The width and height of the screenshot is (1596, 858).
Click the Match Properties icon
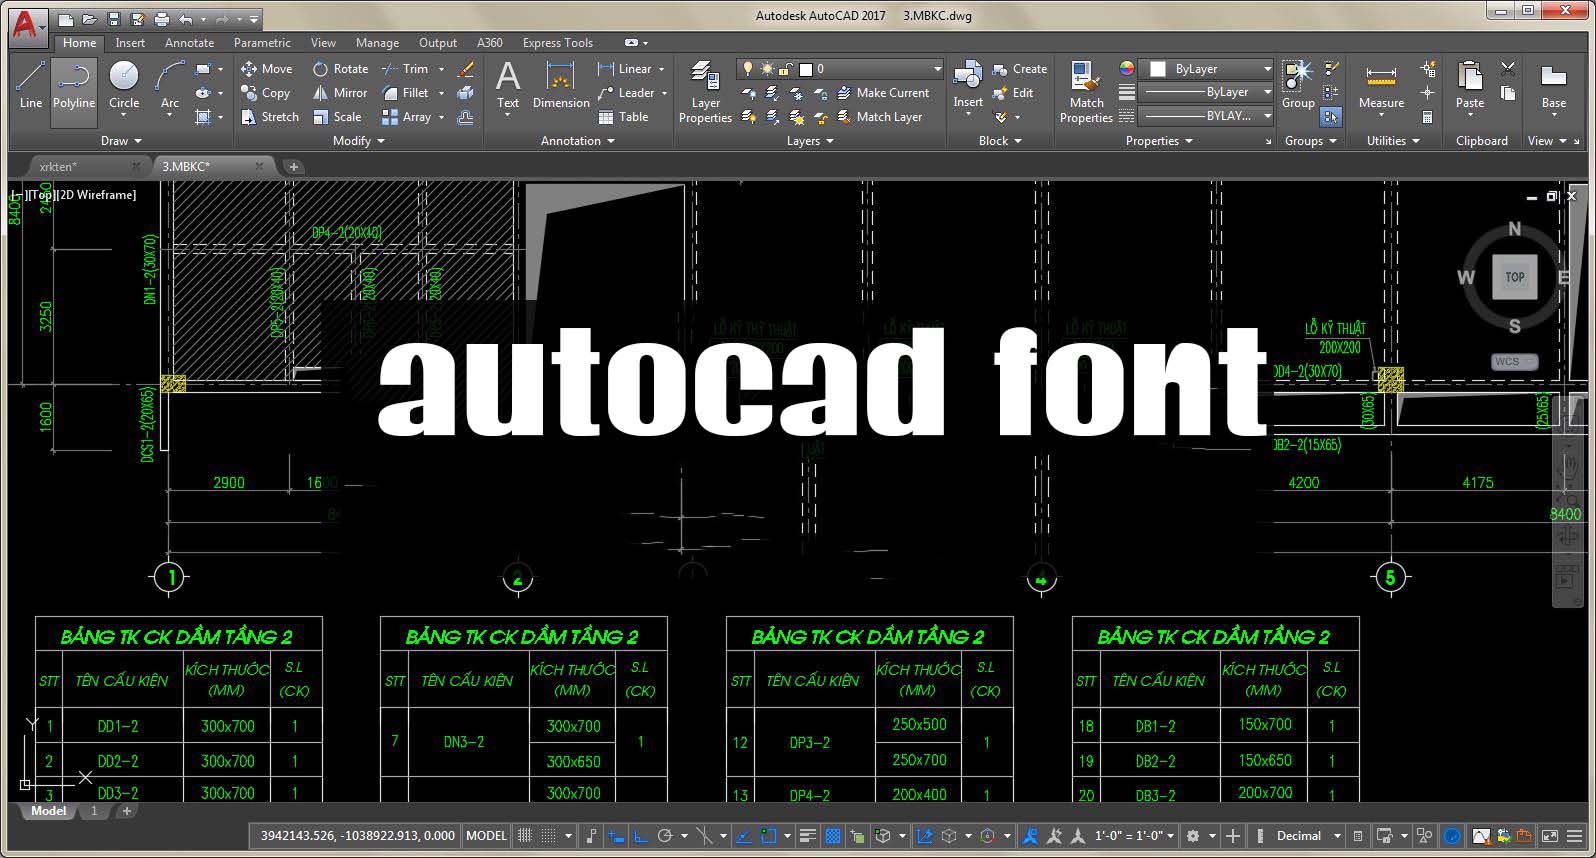click(x=1086, y=92)
